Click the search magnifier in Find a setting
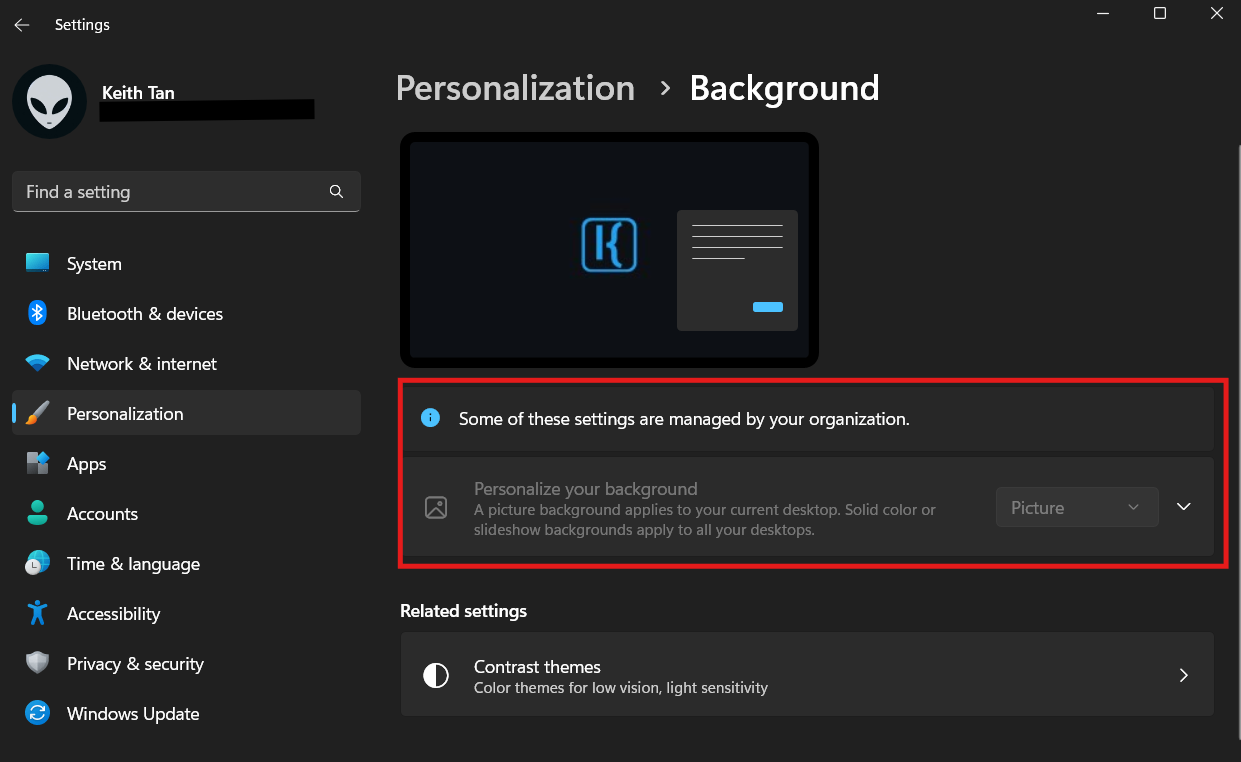 pyautogui.click(x=336, y=191)
